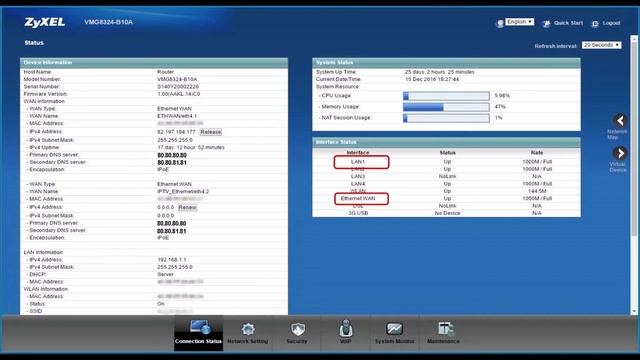Image resolution: width=640 pixels, height=360 pixels.
Task: Open the Quick Start link
Action: click(x=568, y=23)
